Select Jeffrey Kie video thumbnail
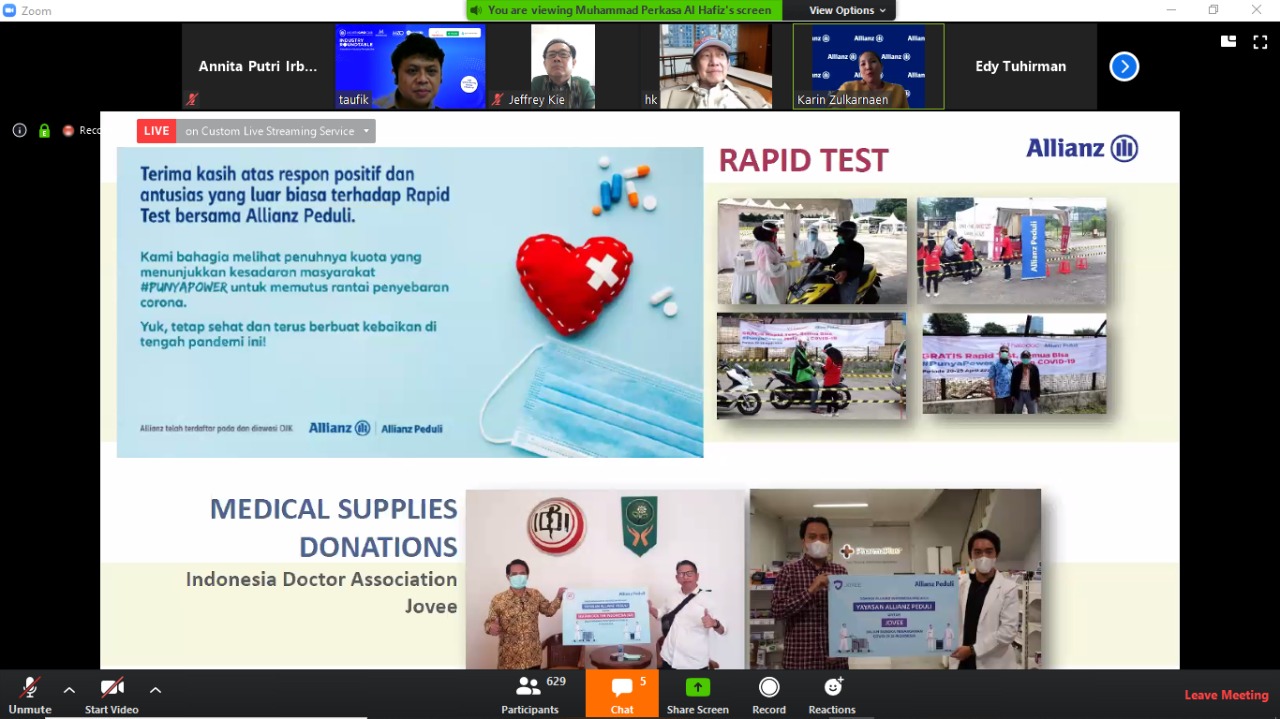The height and width of the screenshot is (719, 1280). 563,67
